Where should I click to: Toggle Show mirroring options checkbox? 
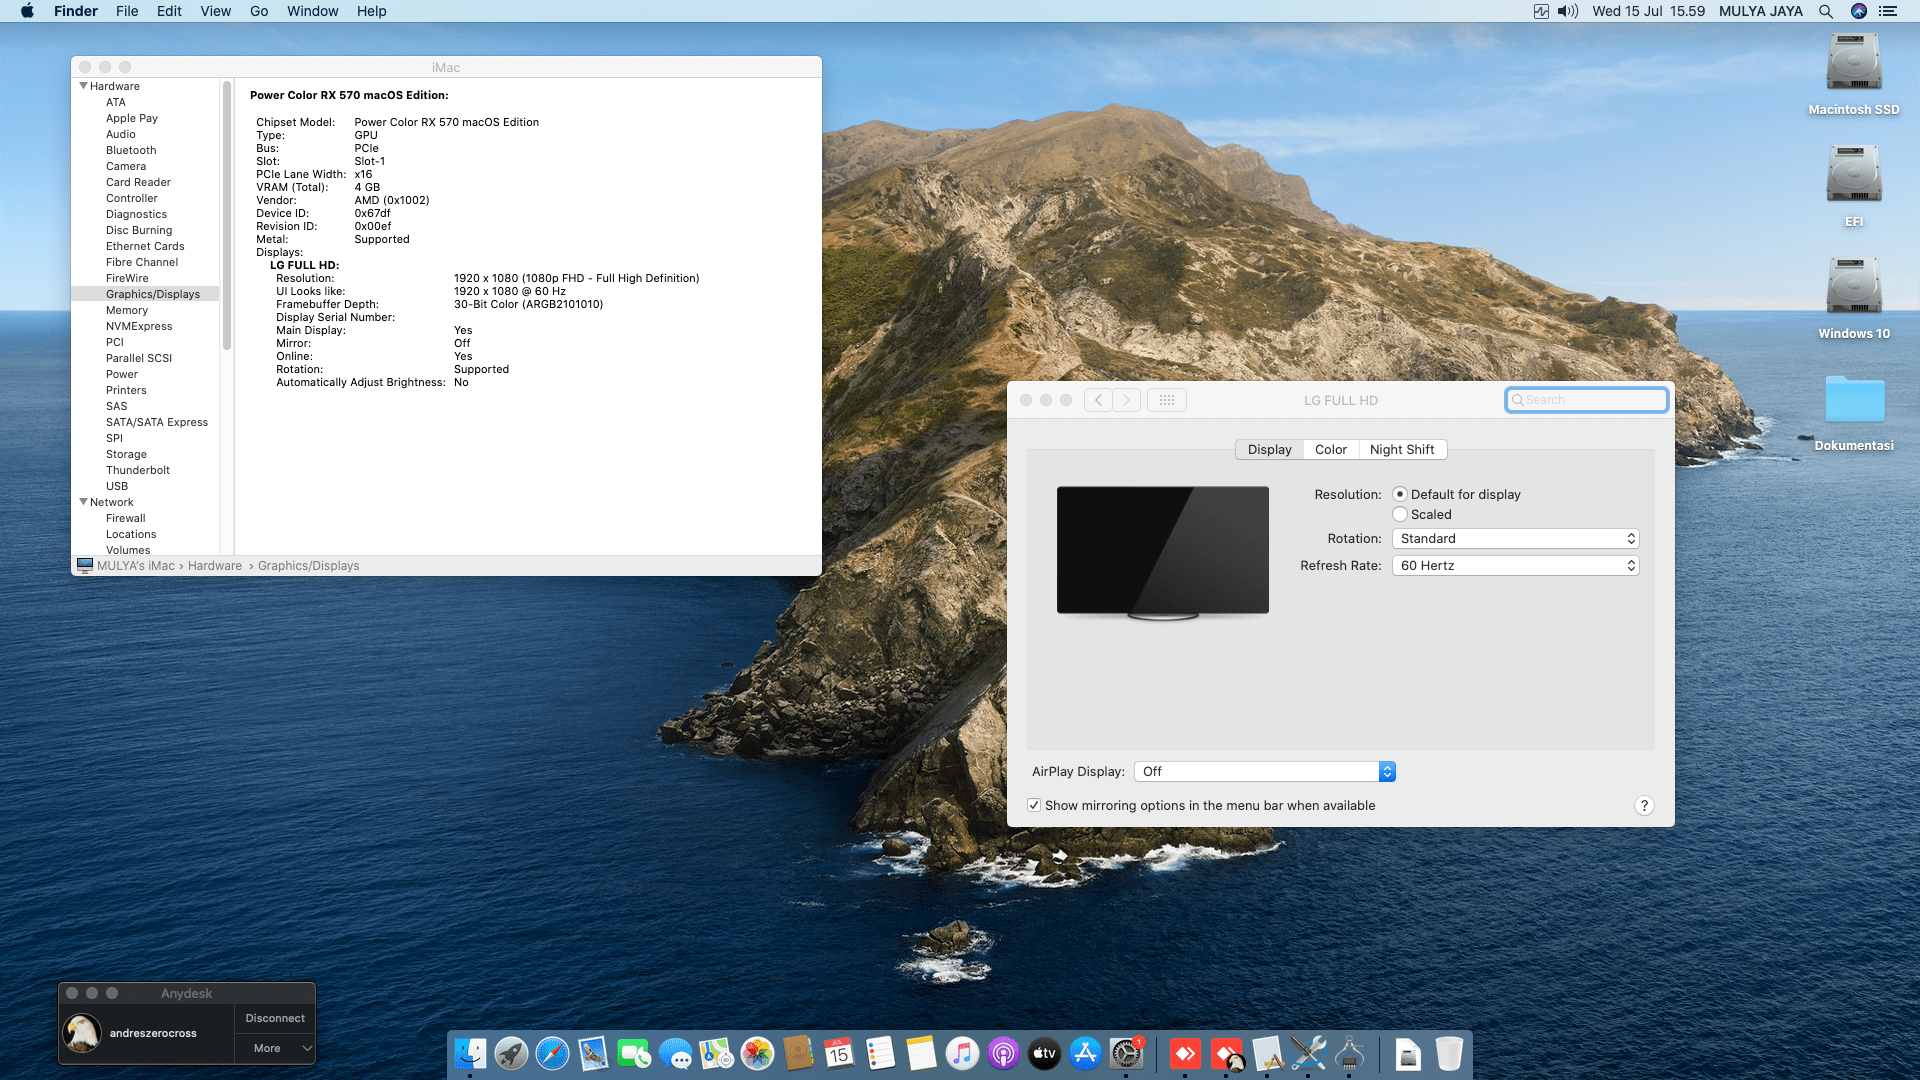pos(1034,805)
